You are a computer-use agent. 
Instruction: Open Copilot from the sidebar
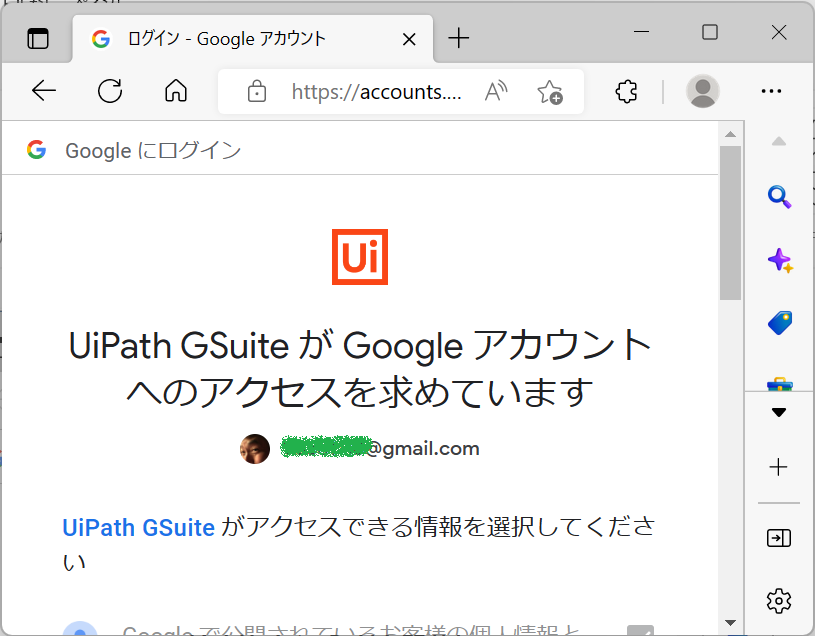779,260
